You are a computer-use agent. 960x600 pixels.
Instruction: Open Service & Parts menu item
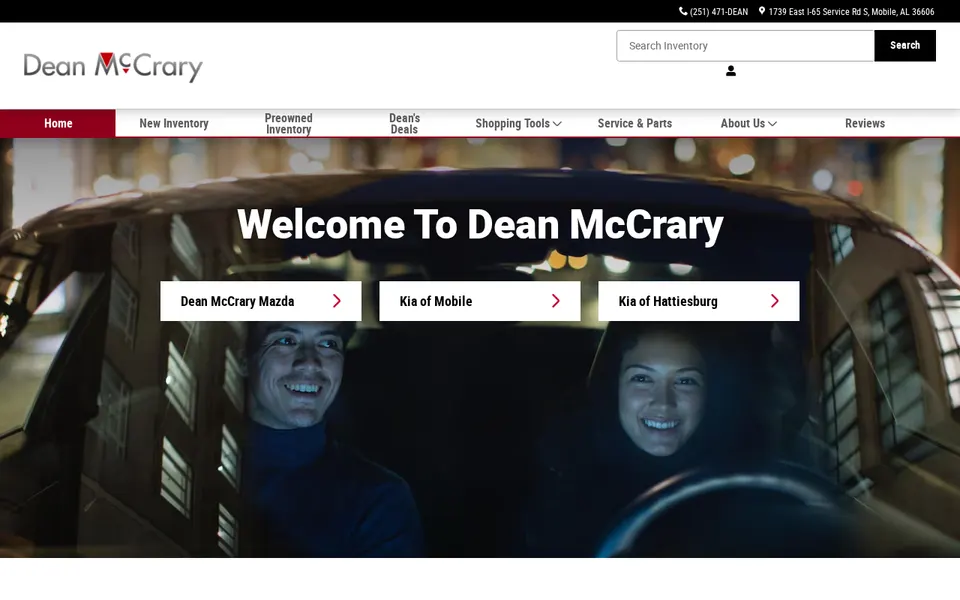[635, 123]
